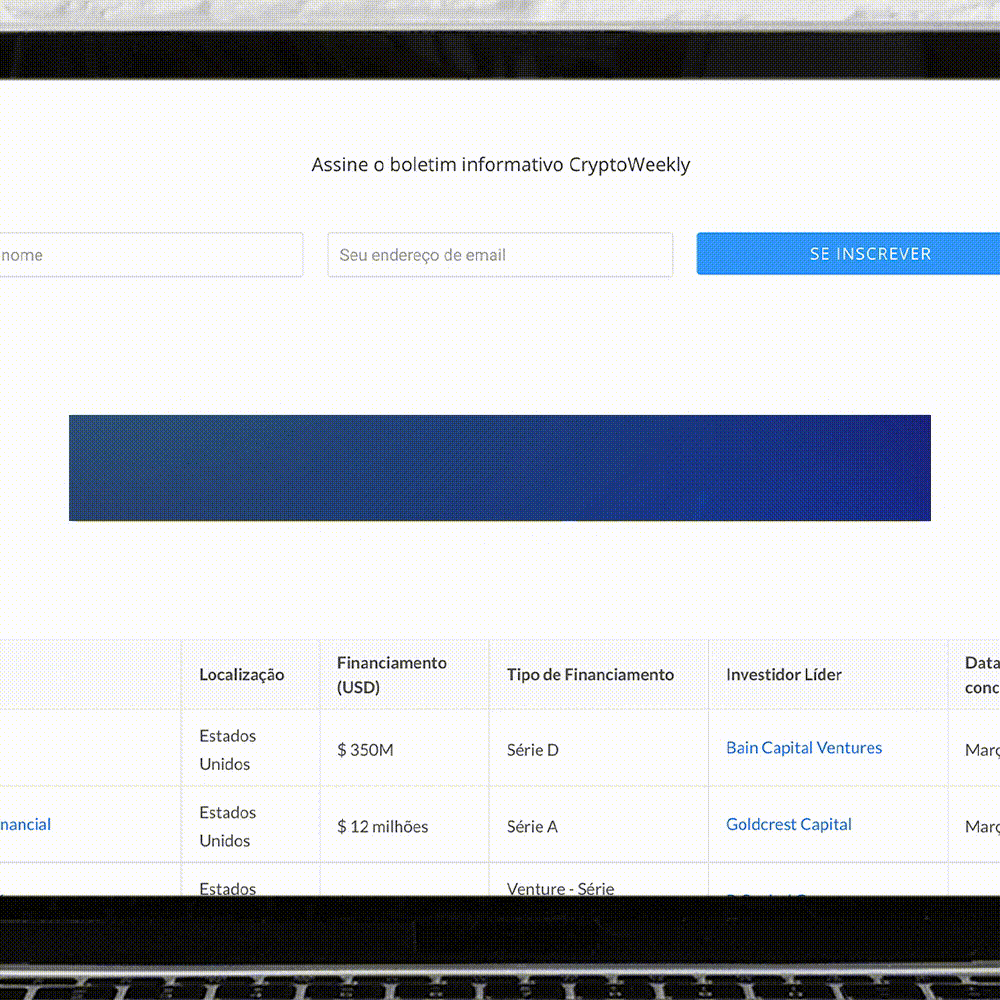Select the Investidor Líder column header
Image resolution: width=1000 pixels, height=1000 pixels.
click(x=784, y=675)
